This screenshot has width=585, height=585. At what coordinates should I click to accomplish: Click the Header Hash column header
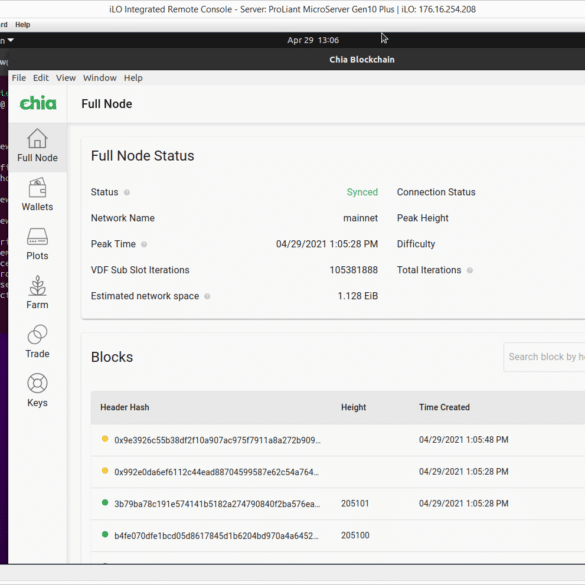pos(125,407)
